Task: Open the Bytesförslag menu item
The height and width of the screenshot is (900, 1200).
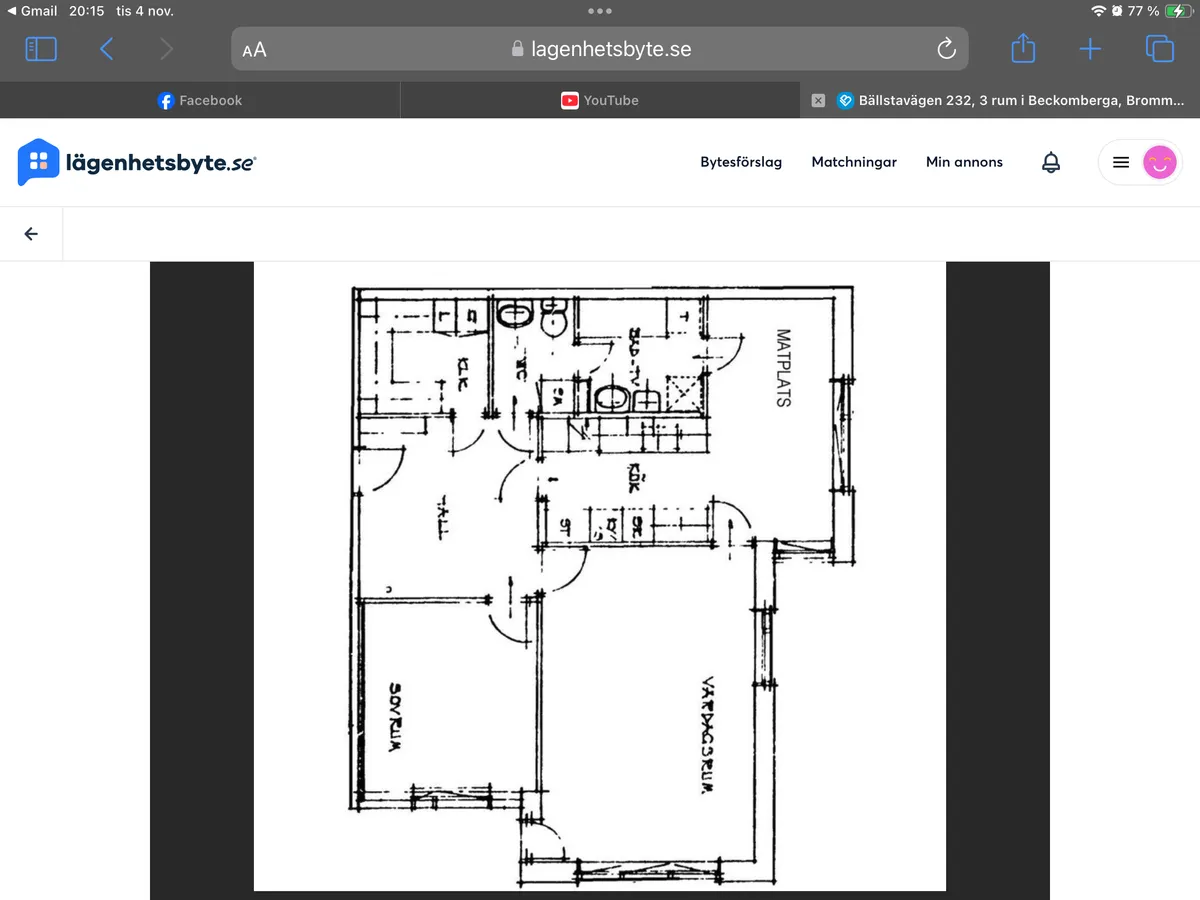Action: pos(741,162)
